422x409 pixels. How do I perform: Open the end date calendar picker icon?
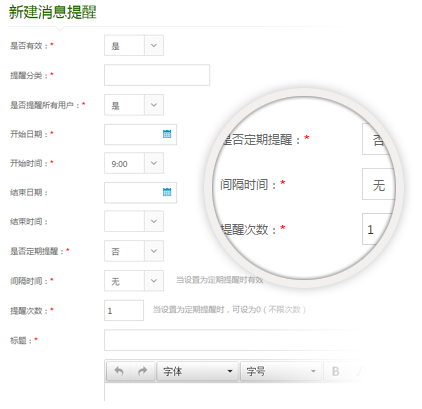point(167,192)
